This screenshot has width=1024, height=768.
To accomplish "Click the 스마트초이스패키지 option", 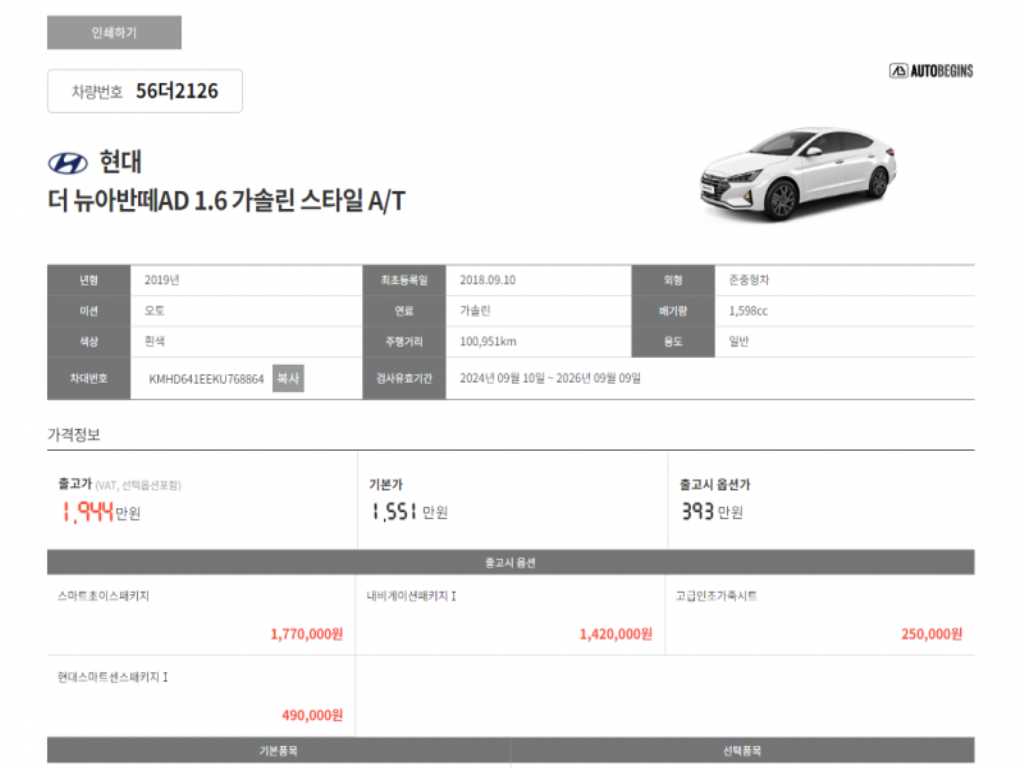I will [103, 596].
